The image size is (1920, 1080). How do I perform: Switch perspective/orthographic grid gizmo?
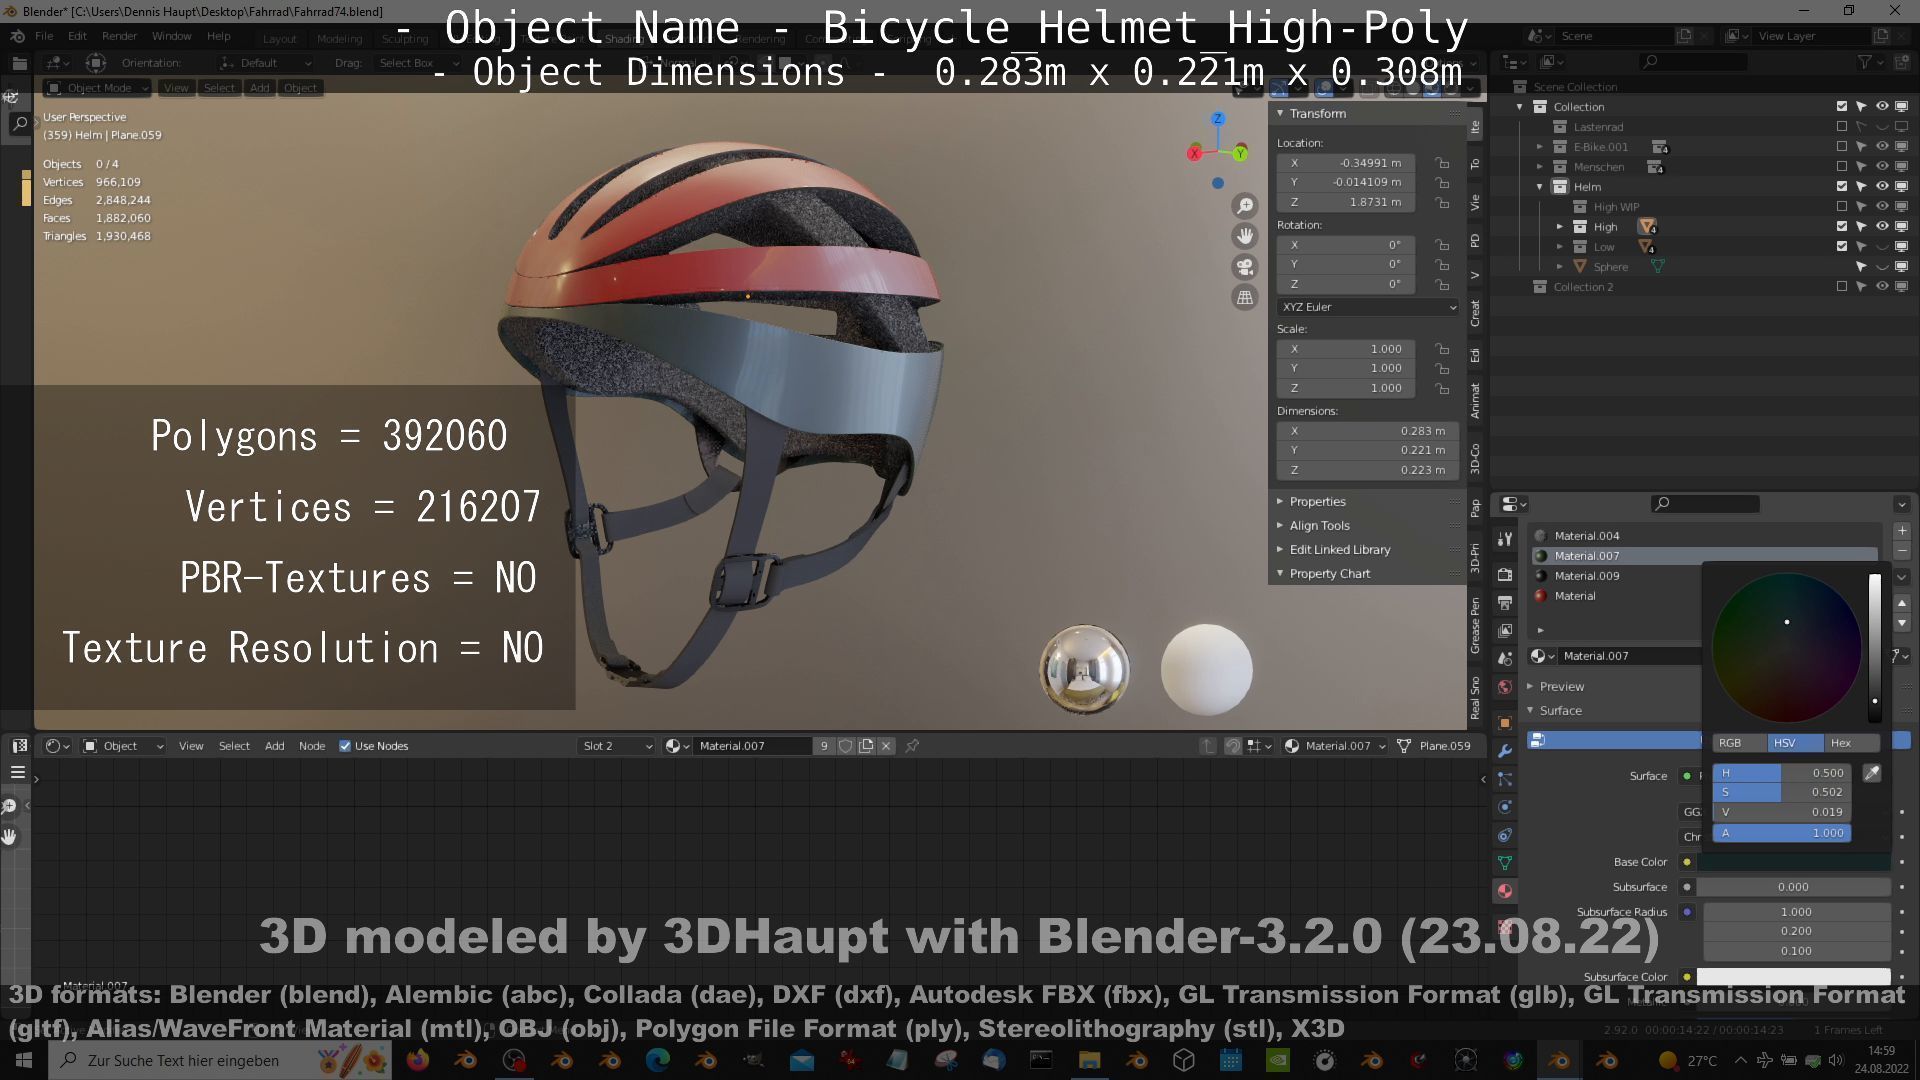tap(1245, 297)
